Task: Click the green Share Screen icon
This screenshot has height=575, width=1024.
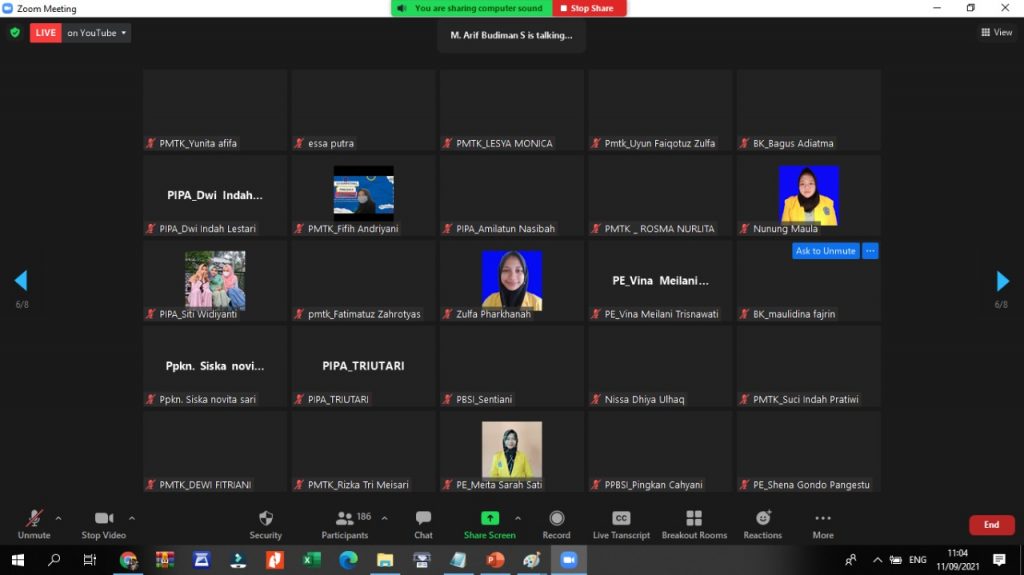Action: click(490, 518)
